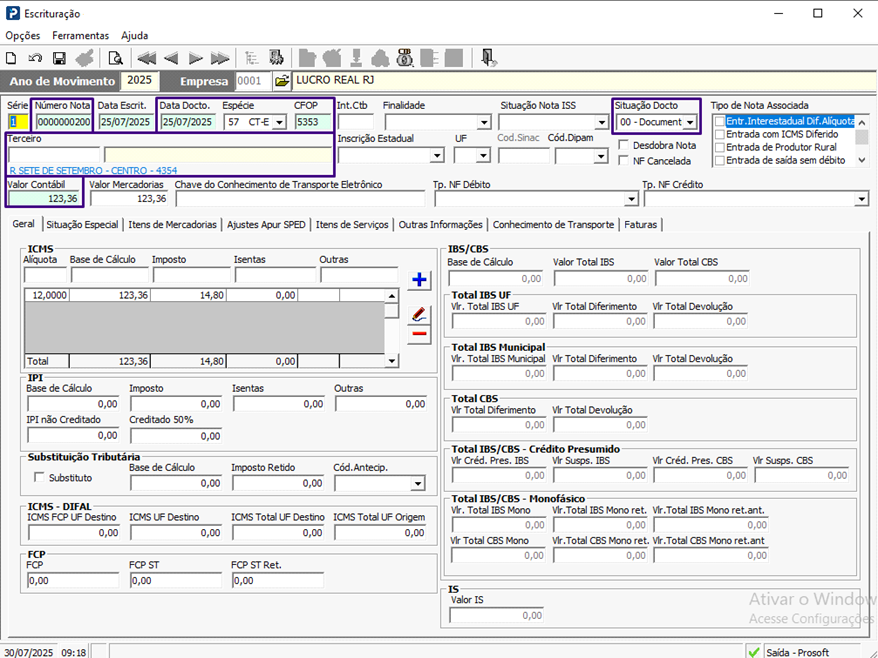Click the New document toolbar icon
The width and height of the screenshot is (878, 658).
(11, 58)
